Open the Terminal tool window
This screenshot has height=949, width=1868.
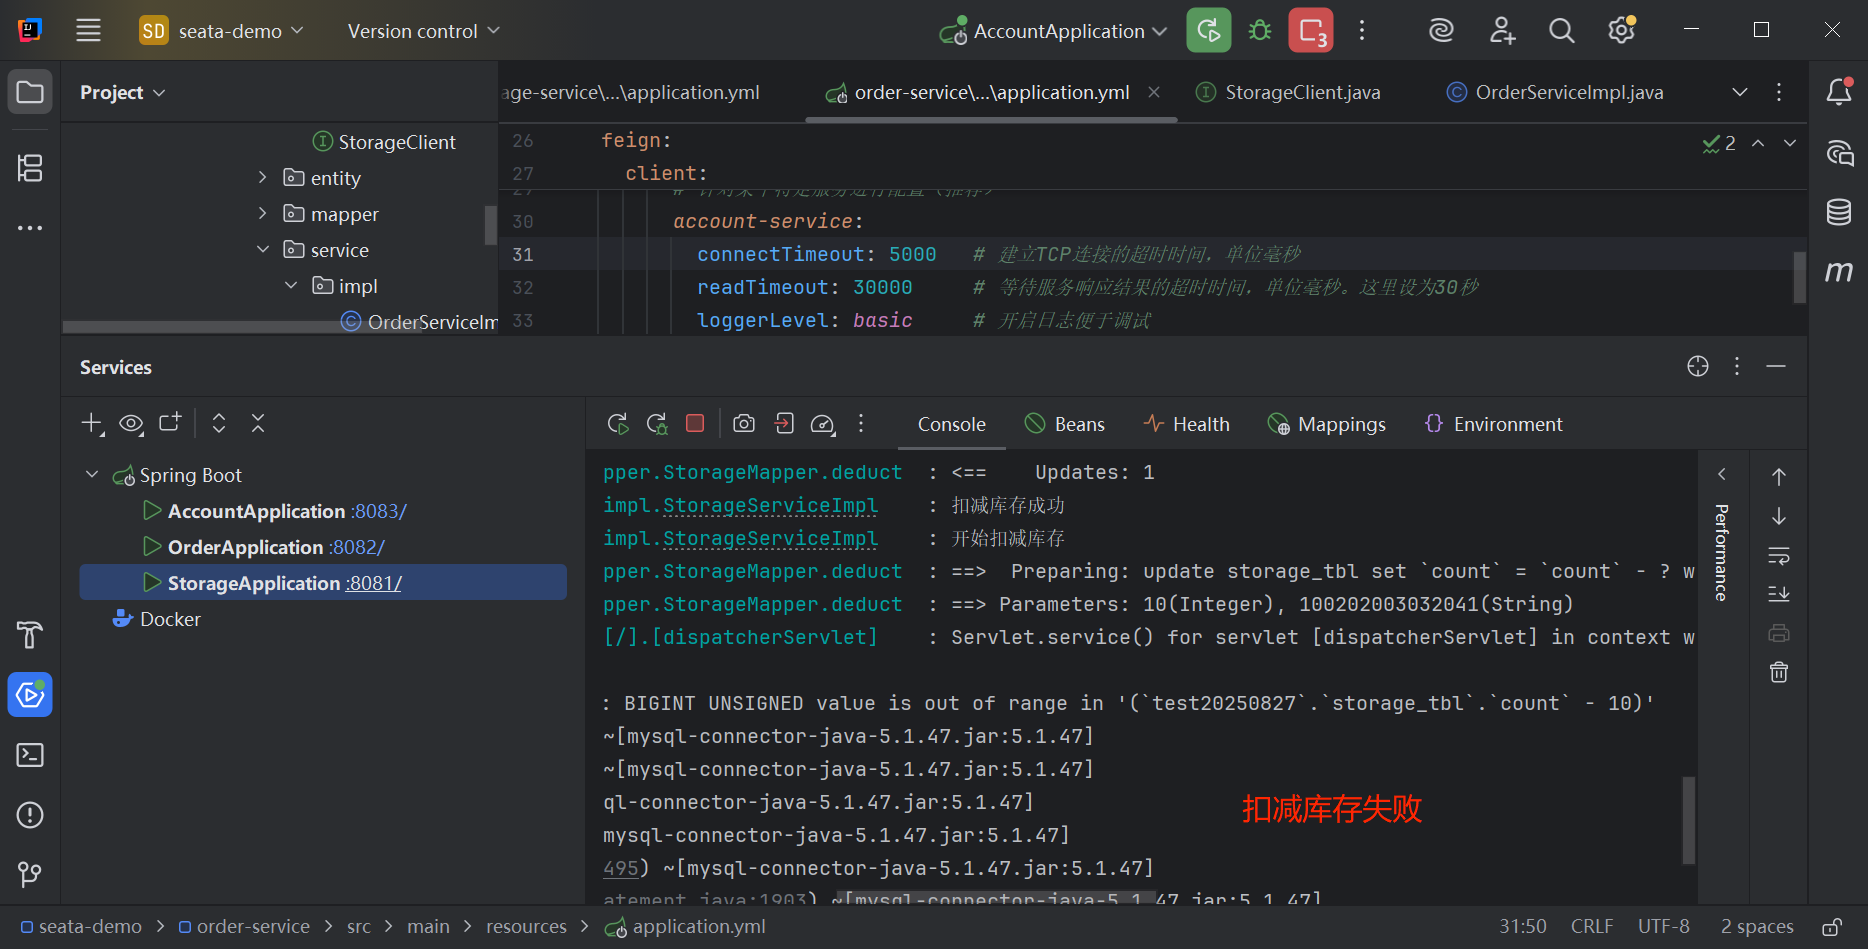point(30,755)
